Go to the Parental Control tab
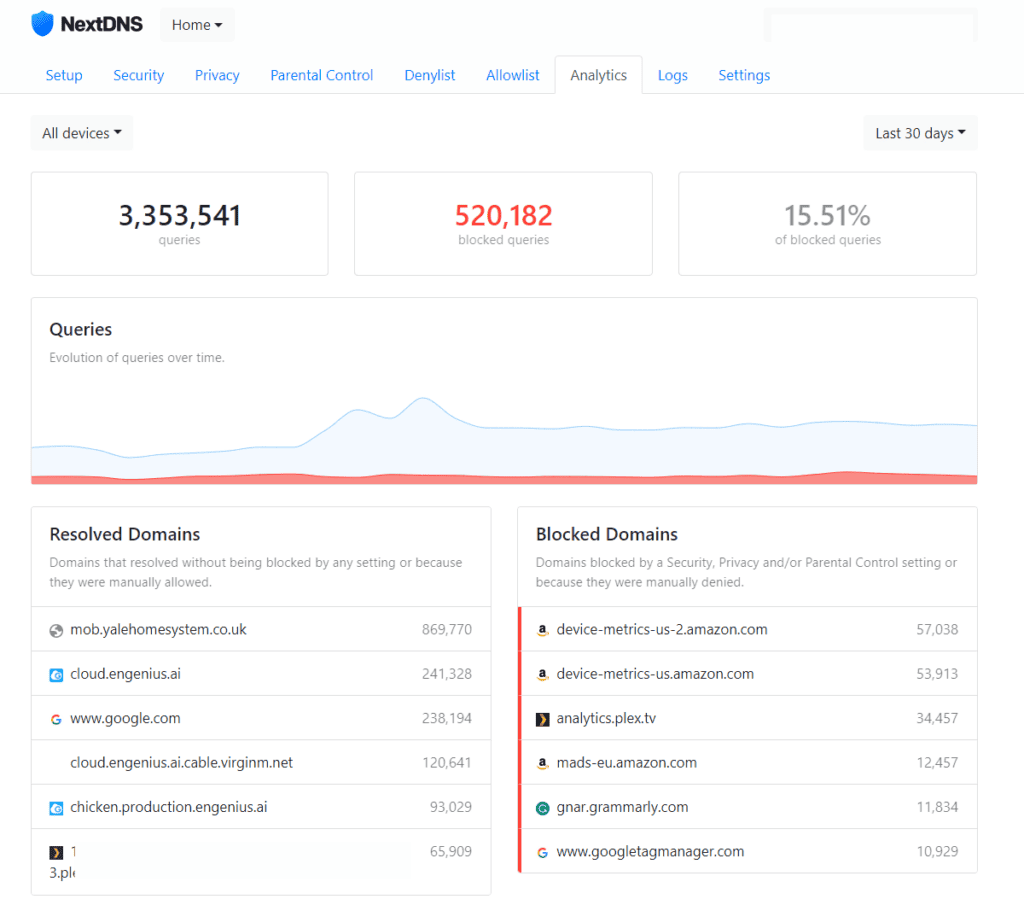This screenshot has width=1024, height=905. (321, 75)
